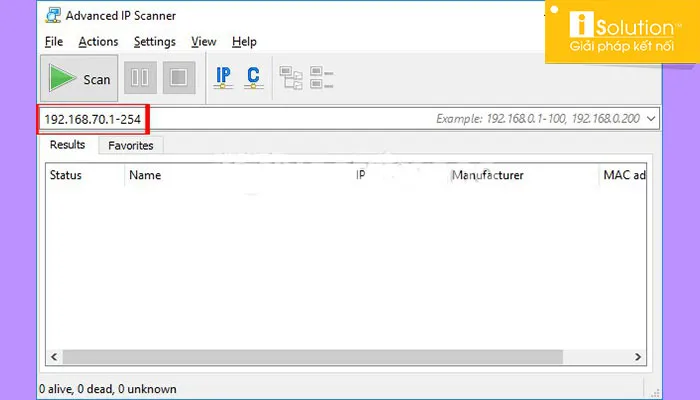The width and height of the screenshot is (700, 400).
Task: Click the collapse all list icon
Action: point(321,78)
